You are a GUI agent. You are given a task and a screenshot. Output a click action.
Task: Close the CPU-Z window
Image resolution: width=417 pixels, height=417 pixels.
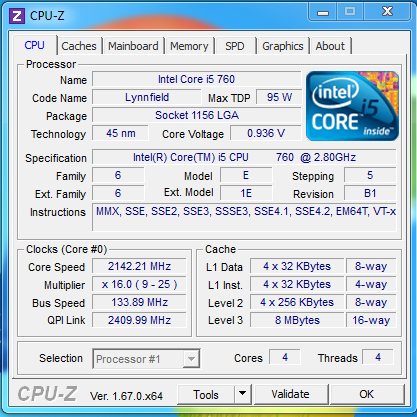click(387, 12)
